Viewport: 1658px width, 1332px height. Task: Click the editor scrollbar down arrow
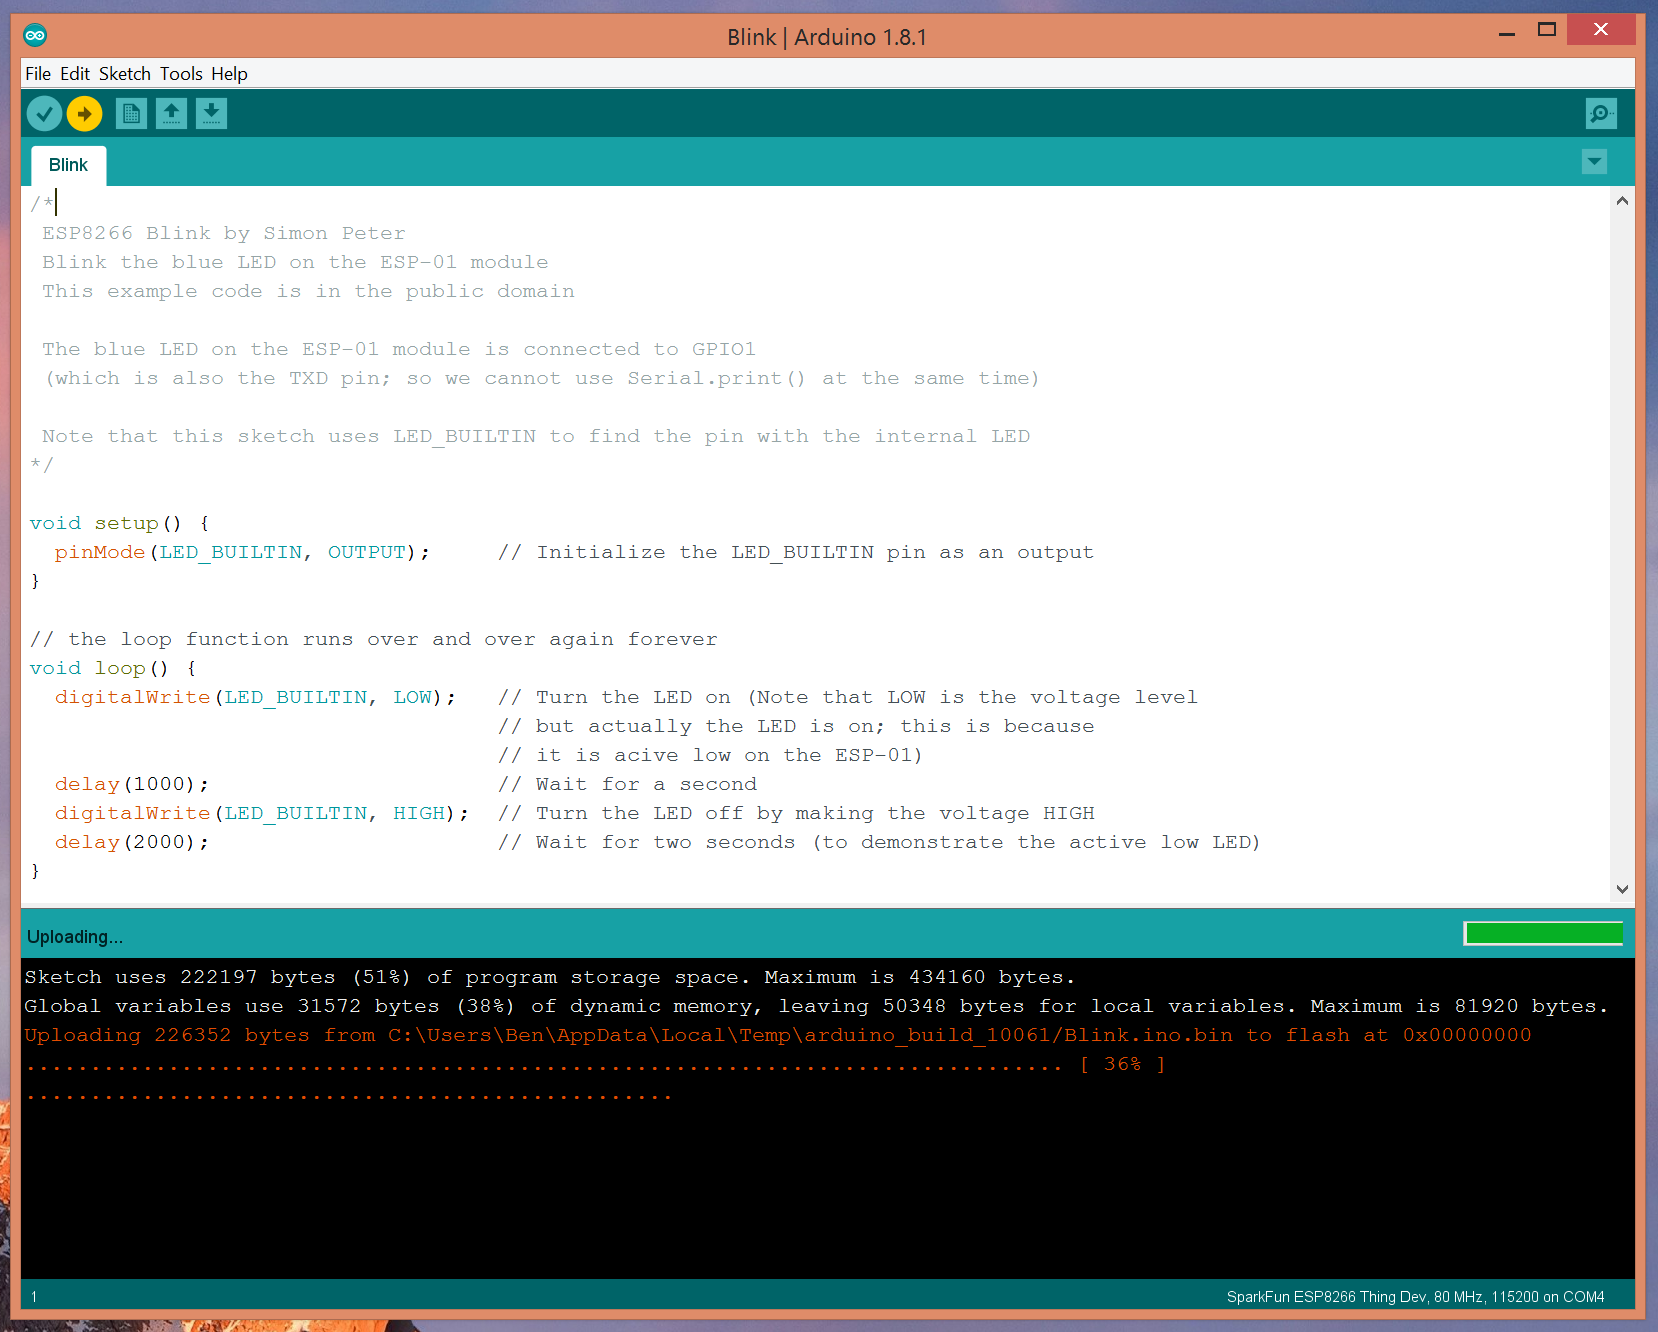(x=1622, y=889)
